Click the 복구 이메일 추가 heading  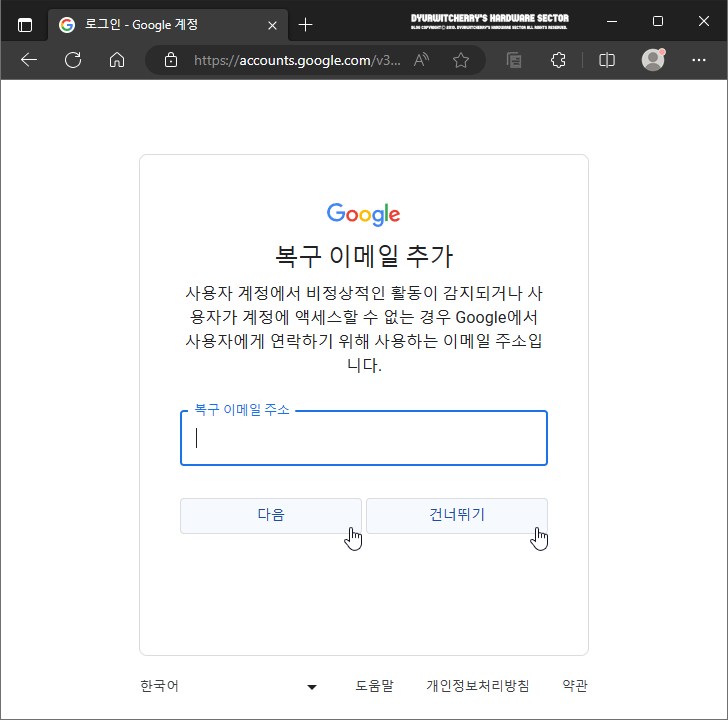tap(364, 256)
